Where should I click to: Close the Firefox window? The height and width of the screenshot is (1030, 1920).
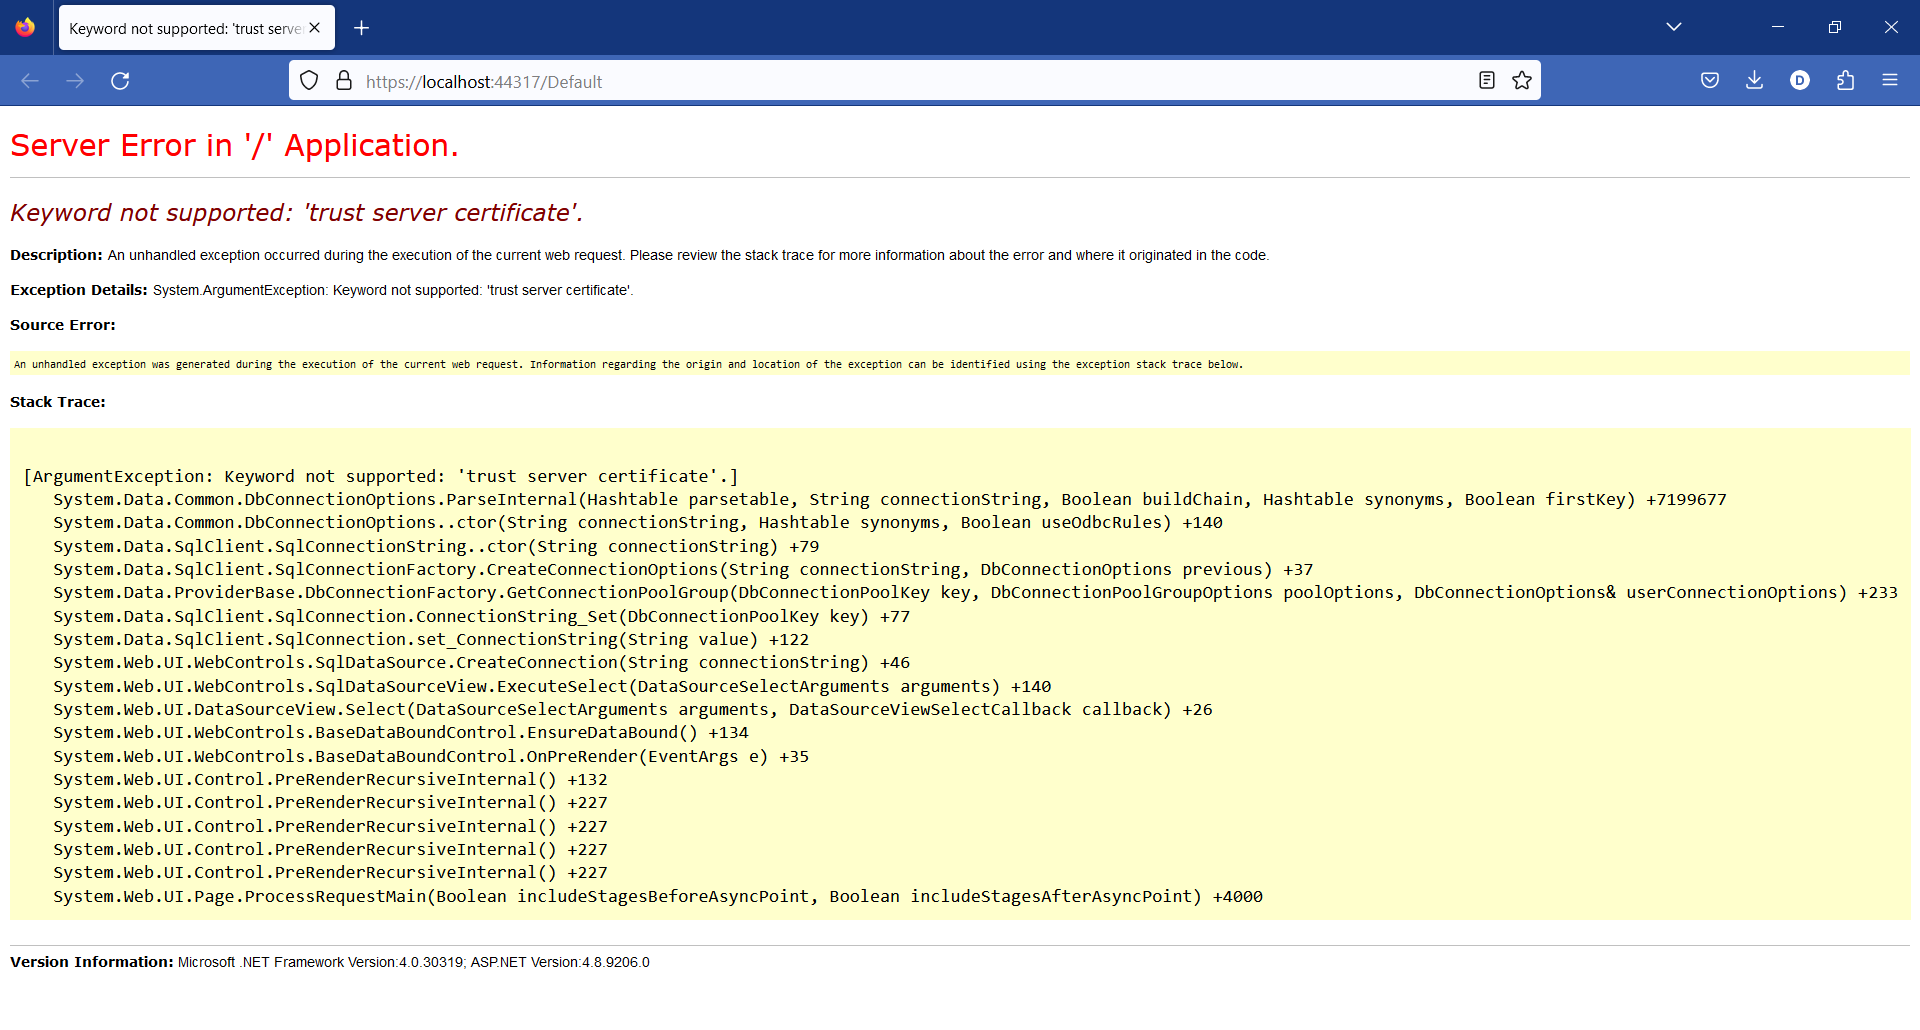[x=1891, y=27]
